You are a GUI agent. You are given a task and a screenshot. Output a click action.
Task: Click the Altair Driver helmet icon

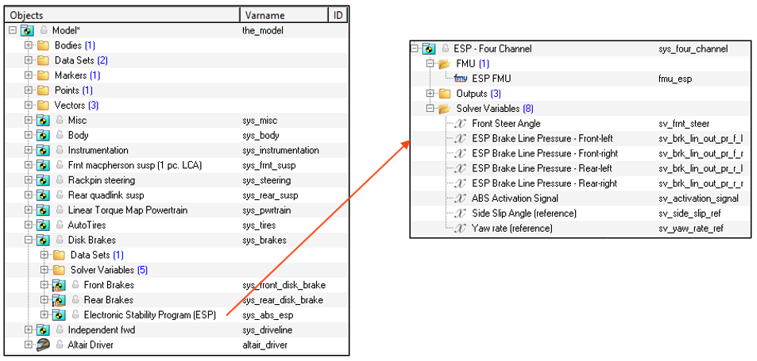(x=43, y=345)
